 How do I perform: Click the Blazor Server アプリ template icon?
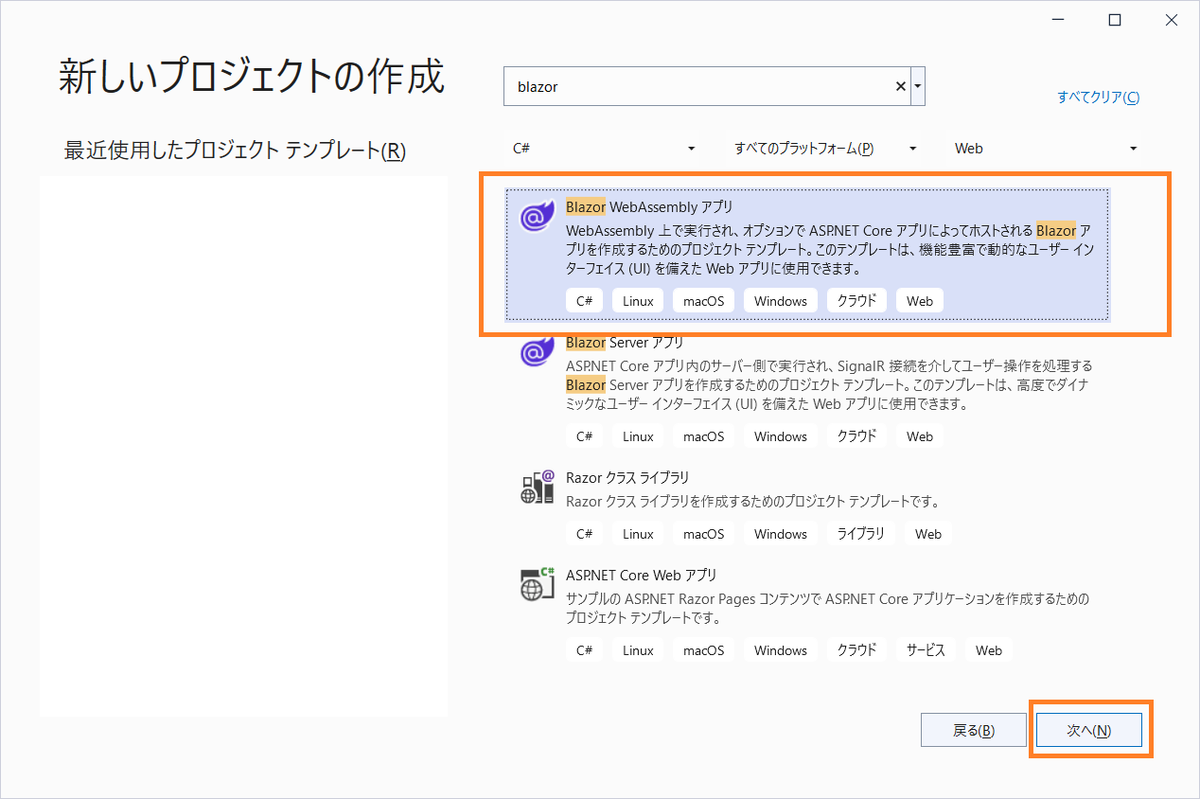(537, 352)
